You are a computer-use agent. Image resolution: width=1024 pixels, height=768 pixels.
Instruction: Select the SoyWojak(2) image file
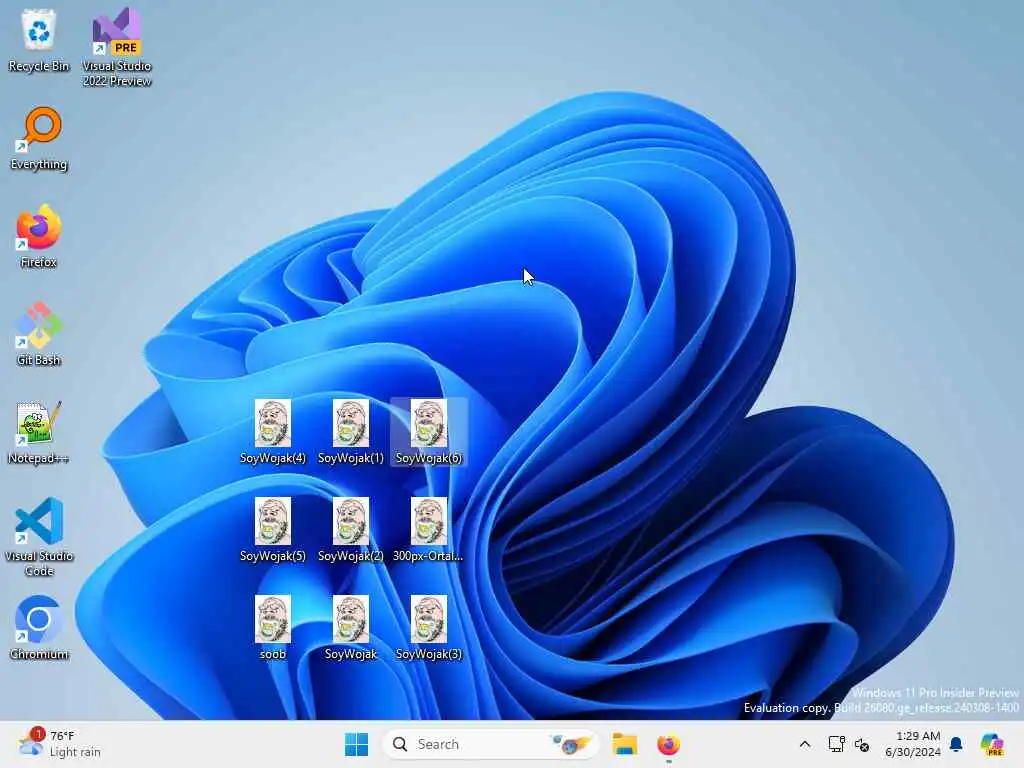(x=351, y=530)
